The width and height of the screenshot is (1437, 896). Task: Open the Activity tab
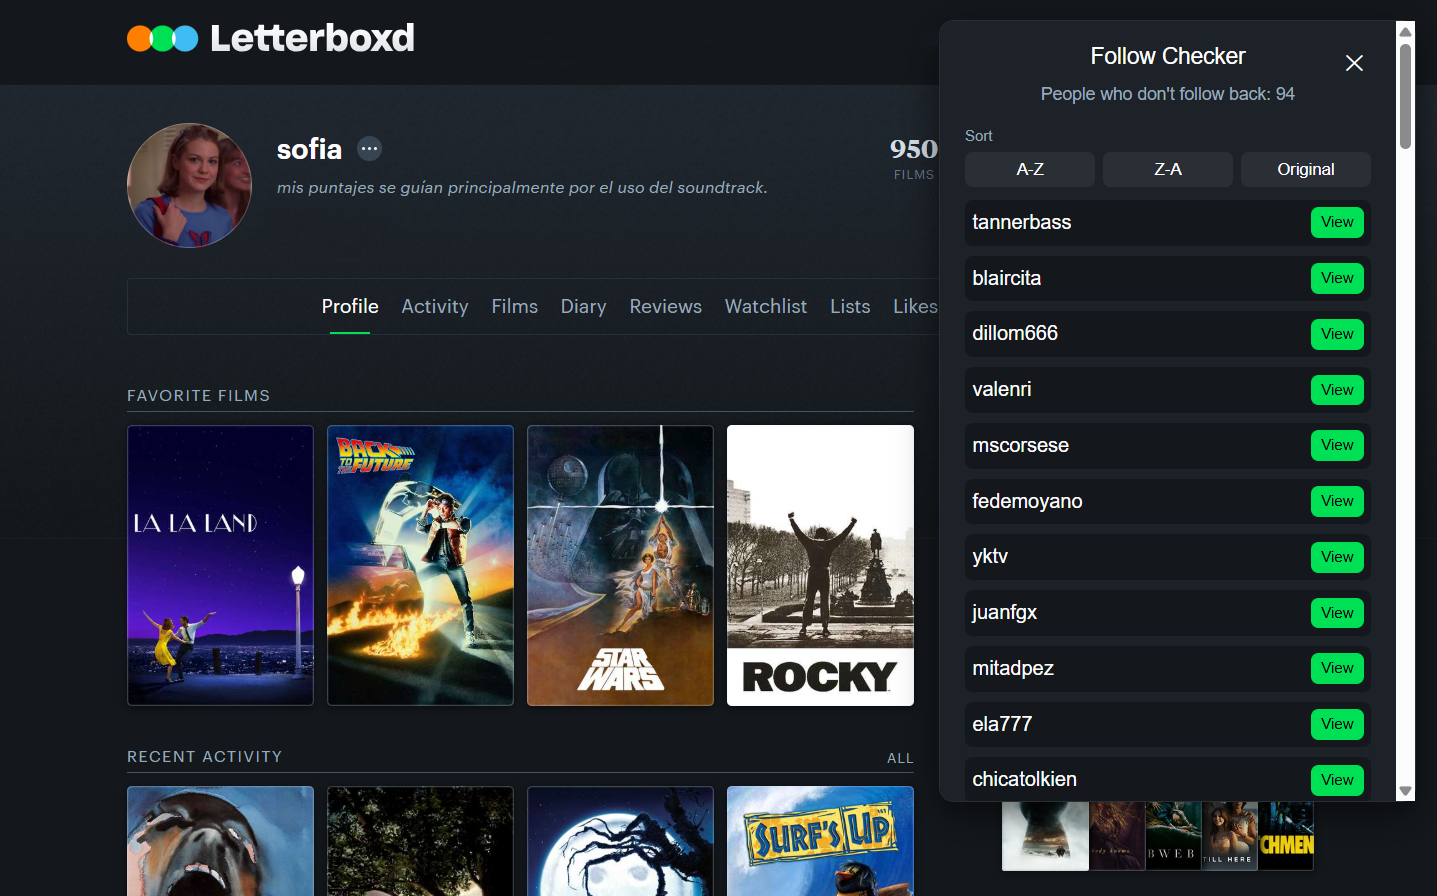click(x=435, y=306)
